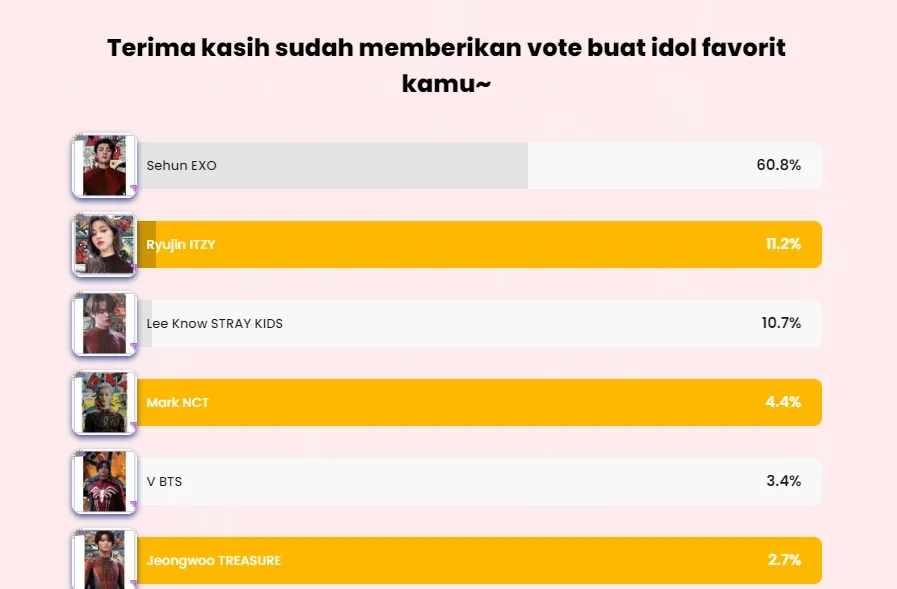897x589 pixels.
Task: Click the Sehun EXO name label
Action: click(181, 165)
